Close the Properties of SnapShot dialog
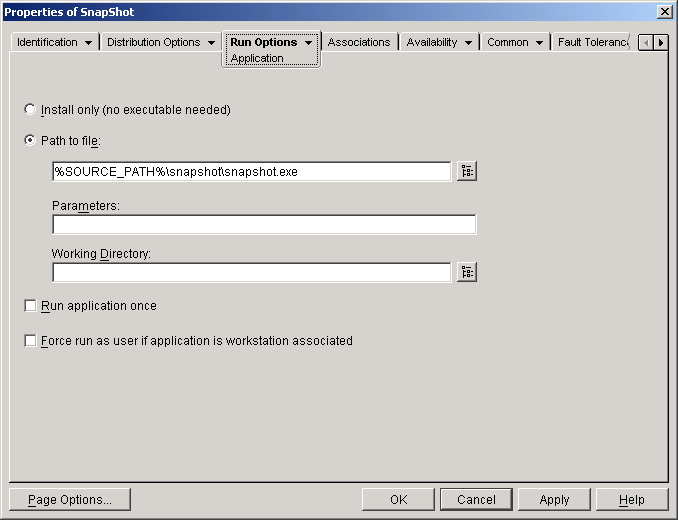This screenshot has height=520, width=678. point(664,11)
